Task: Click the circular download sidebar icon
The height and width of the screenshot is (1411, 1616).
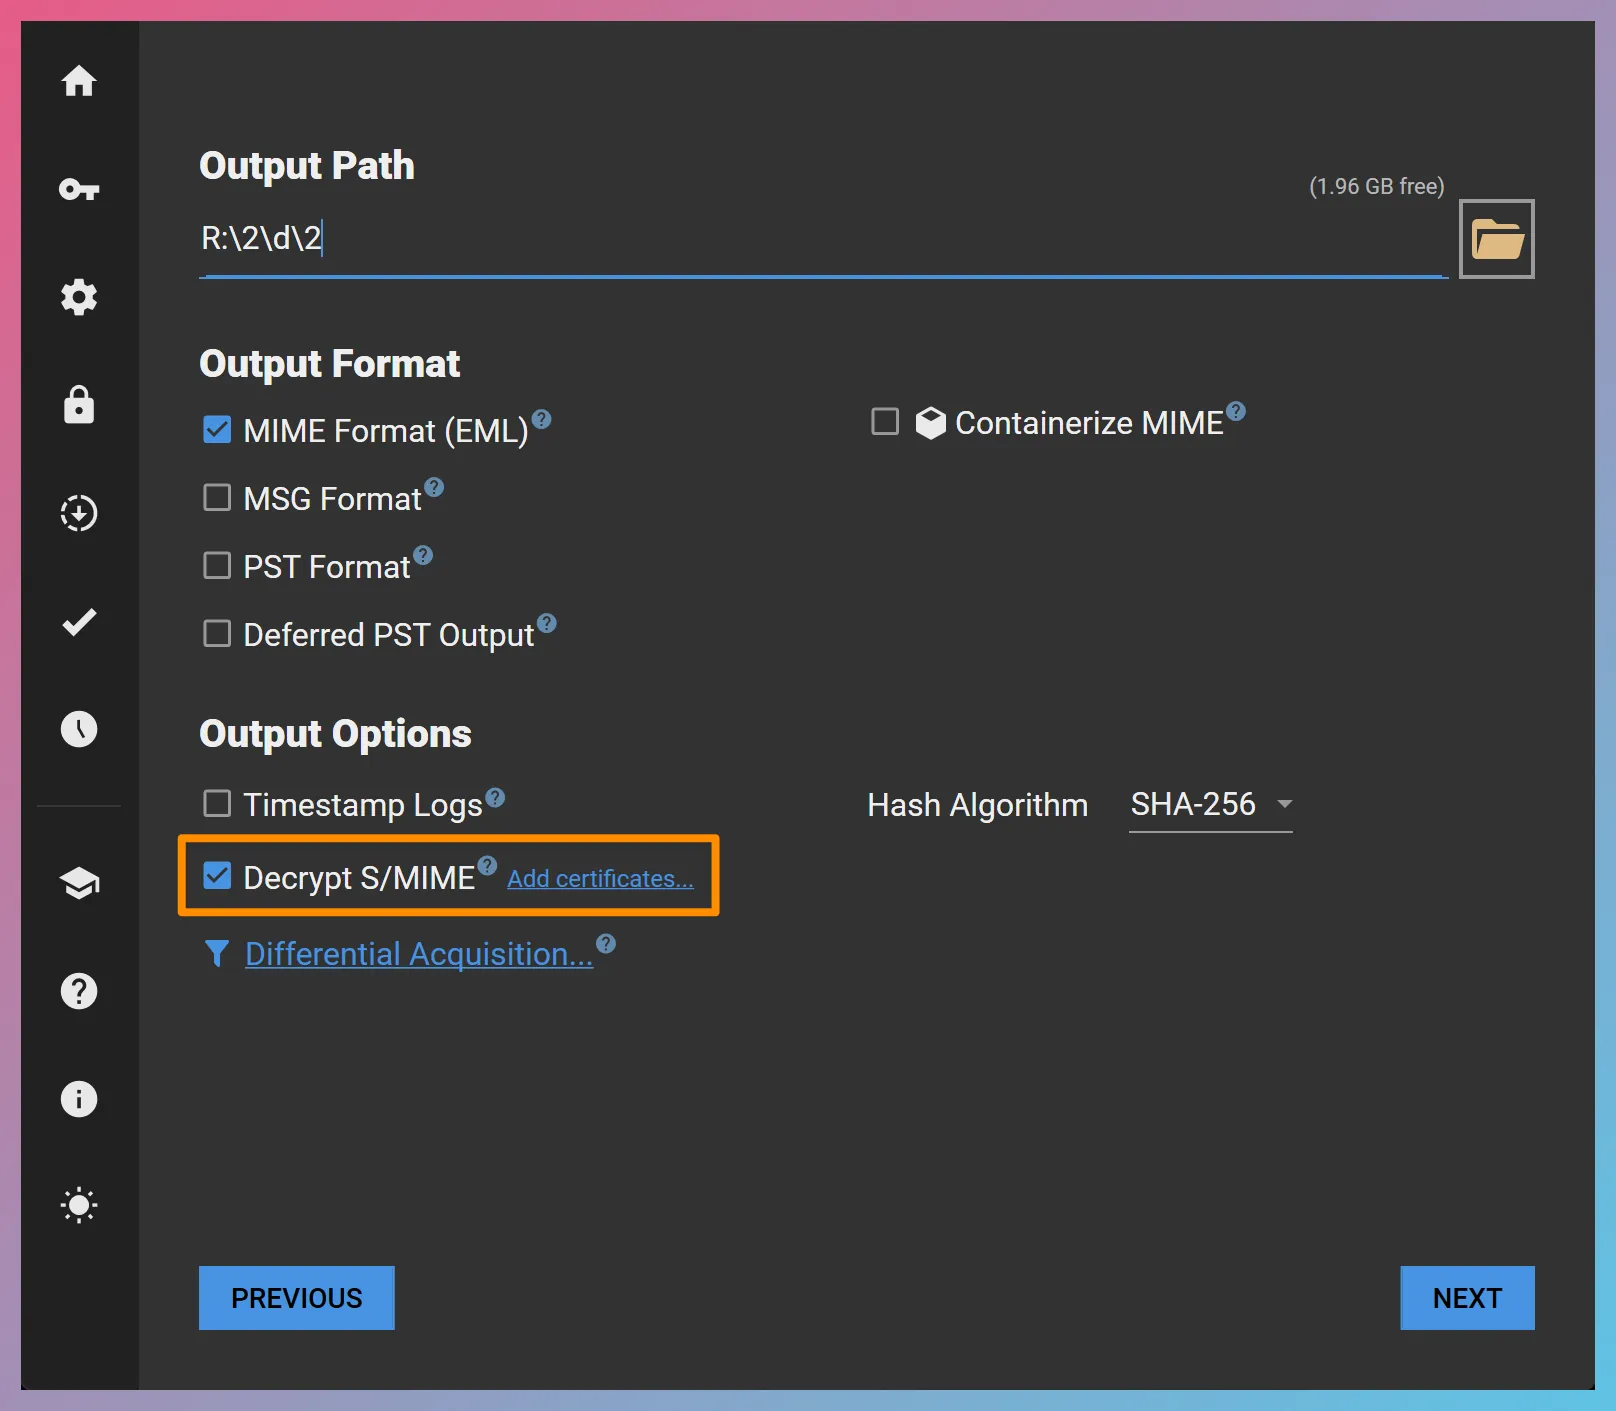Action: (79, 513)
